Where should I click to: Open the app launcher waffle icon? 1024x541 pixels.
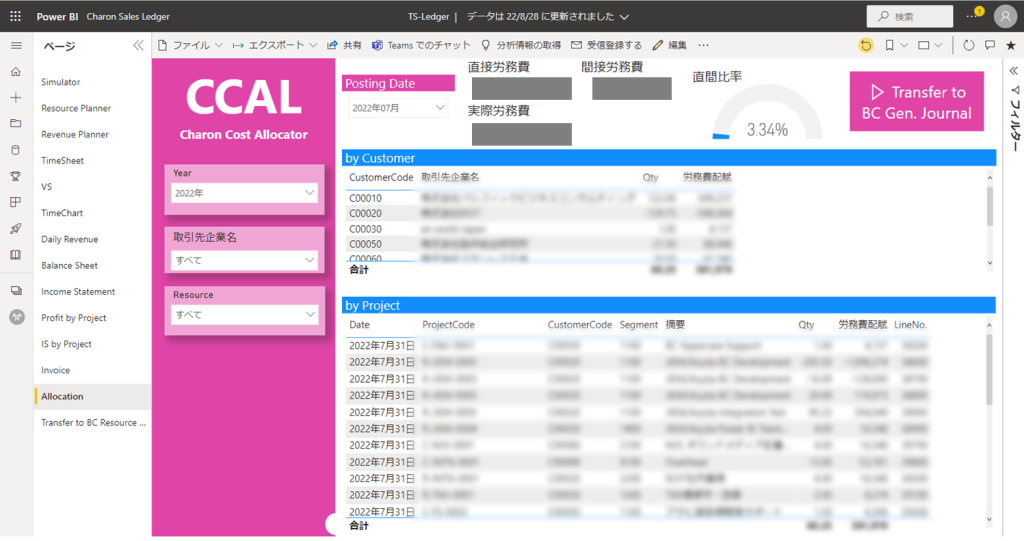coord(16,16)
